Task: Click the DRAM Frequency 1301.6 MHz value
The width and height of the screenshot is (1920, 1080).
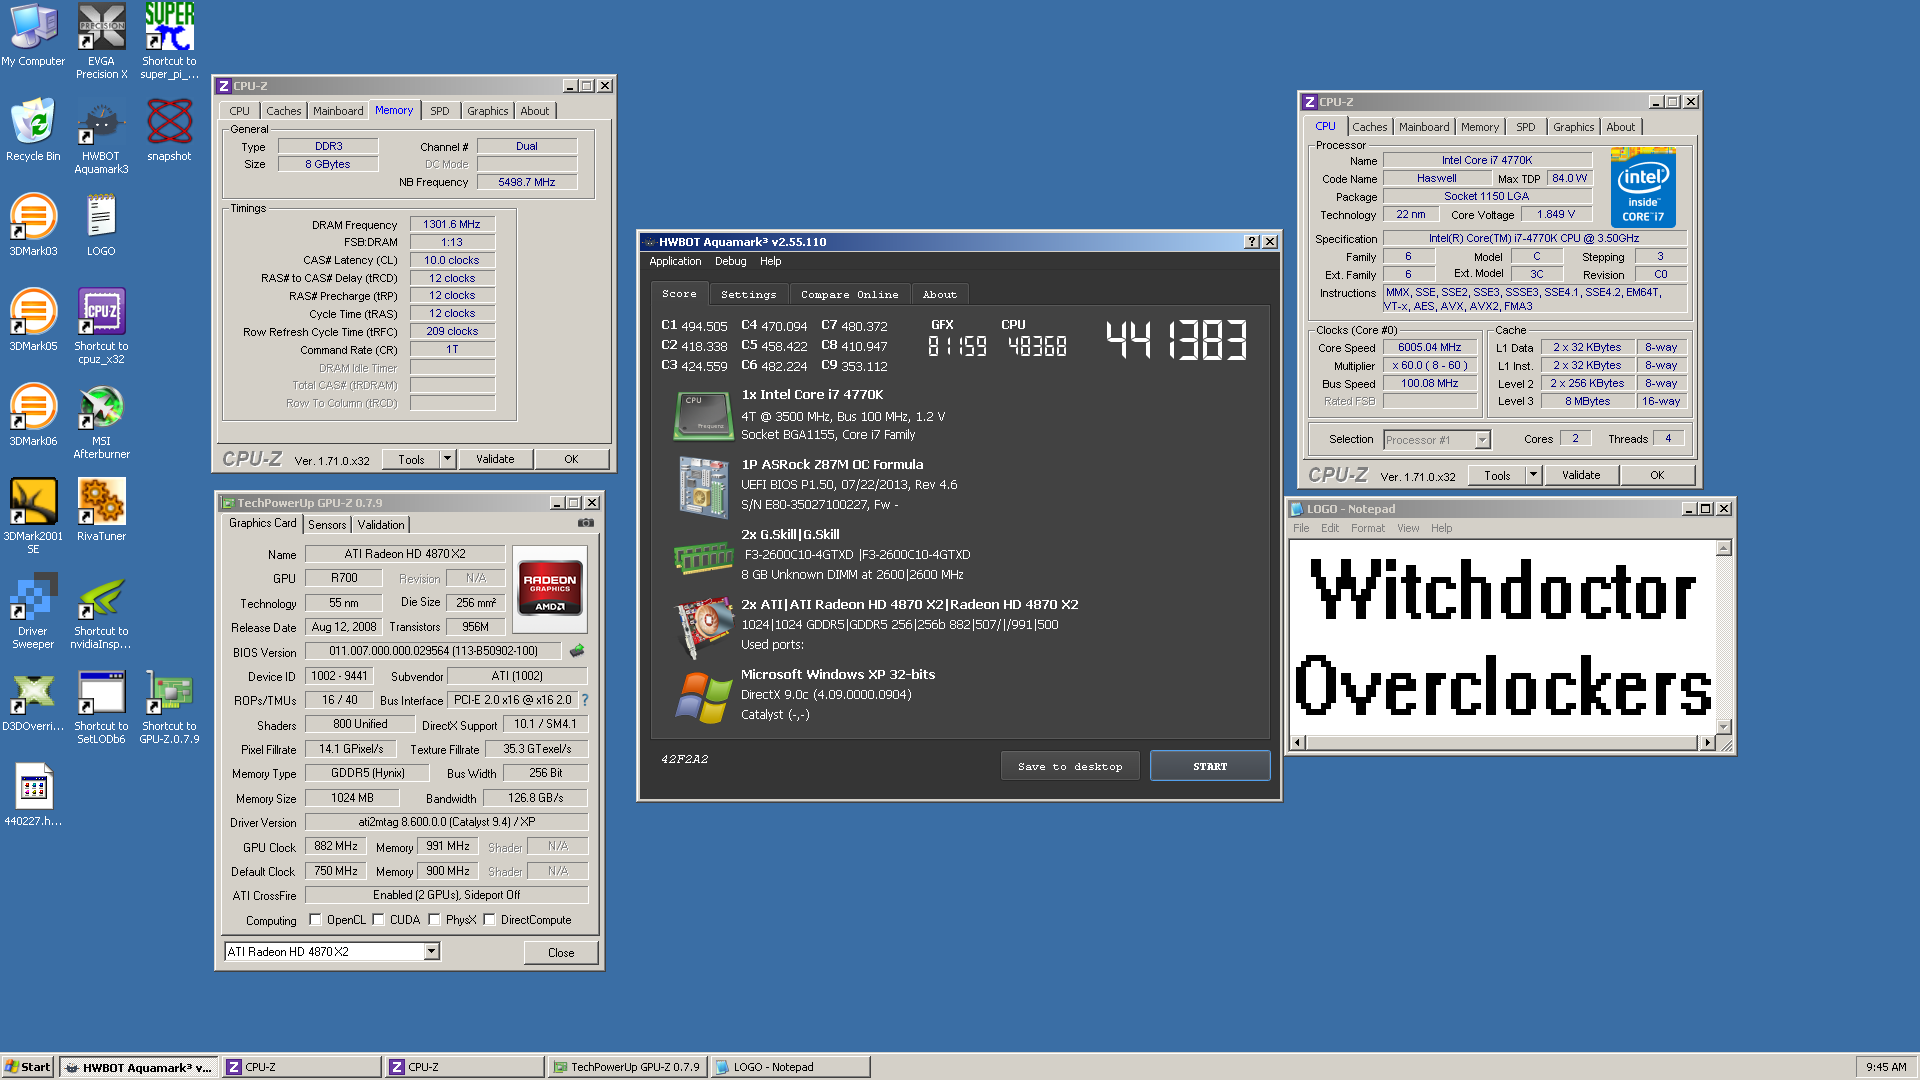Action: [x=451, y=224]
